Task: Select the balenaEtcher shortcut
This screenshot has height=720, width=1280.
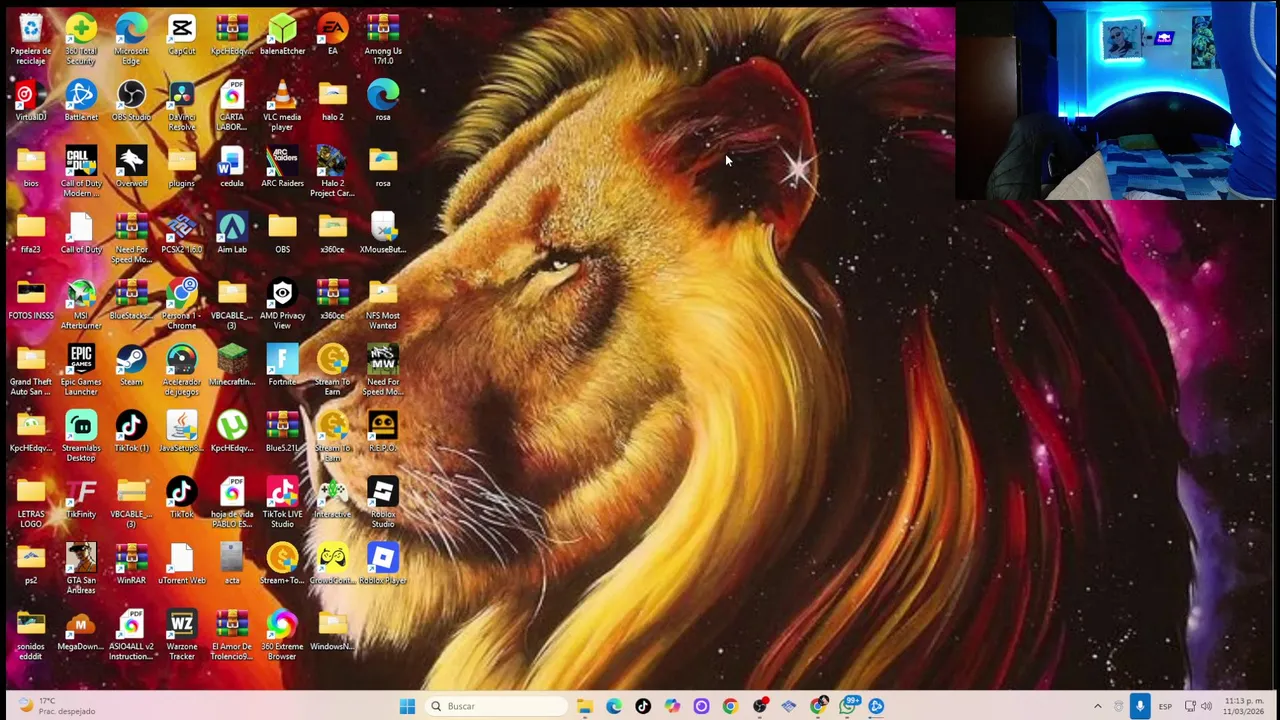Action: (x=282, y=34)
